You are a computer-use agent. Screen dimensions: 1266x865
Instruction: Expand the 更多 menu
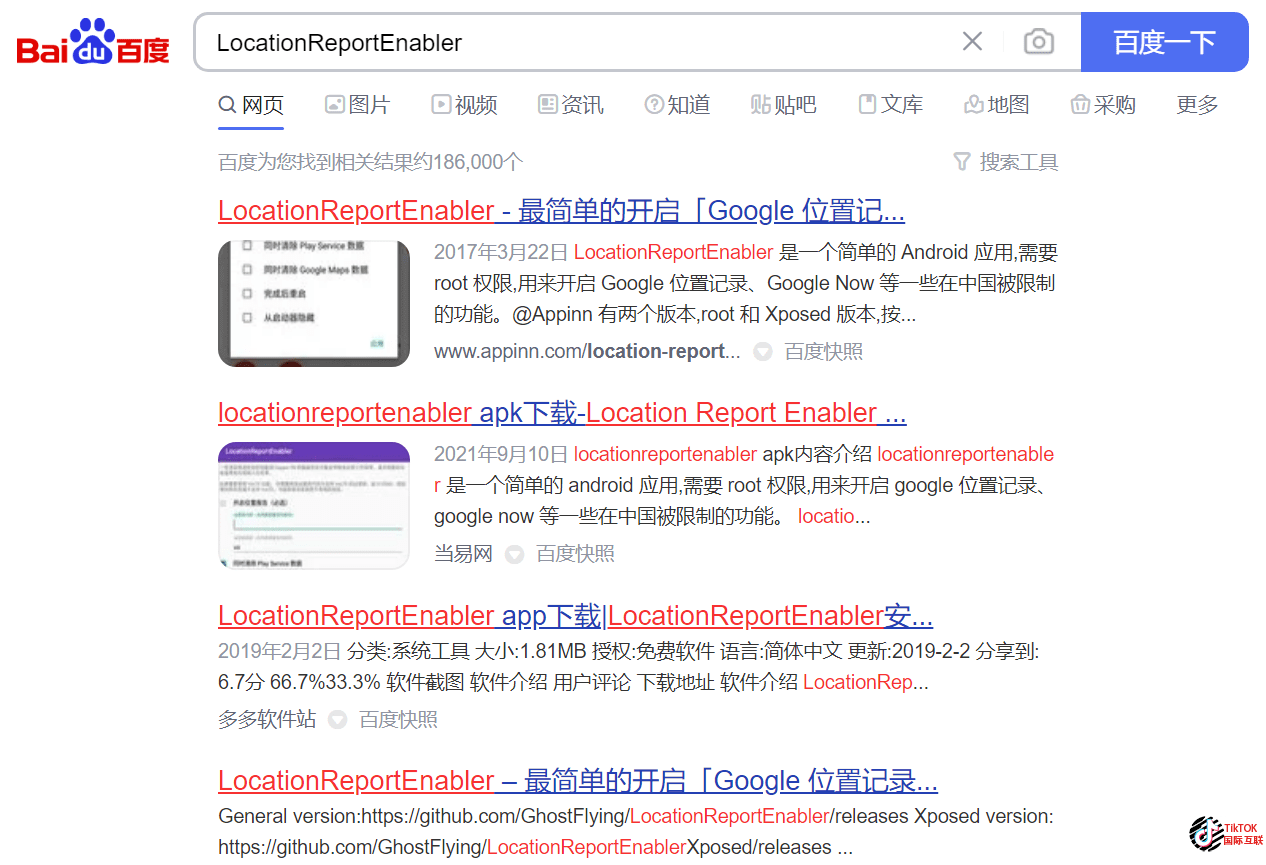[x=1197, y=105]
